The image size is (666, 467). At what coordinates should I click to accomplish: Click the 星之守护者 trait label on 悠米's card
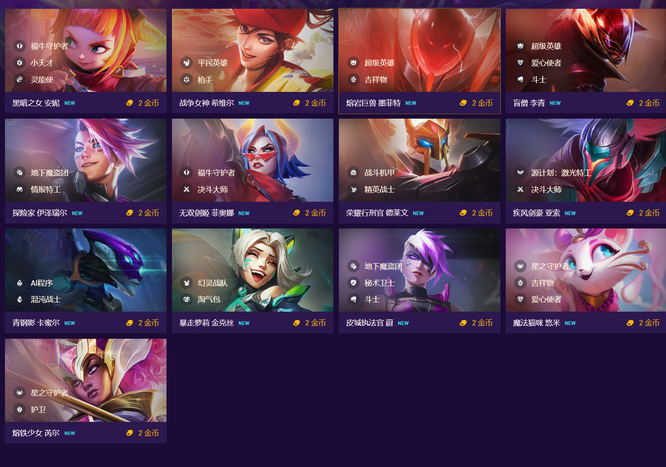click(550, 266)
